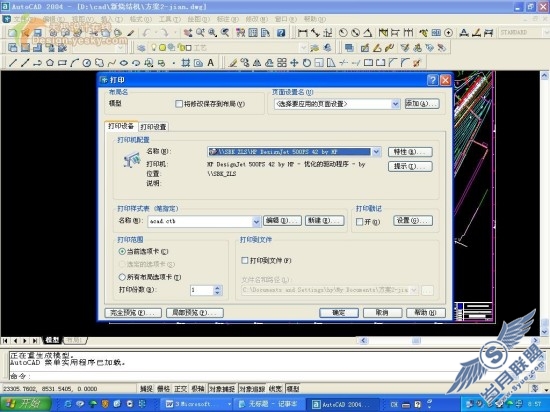Click the Zoom Realtime magnifier icon
The width and height of the screenshot is (550, 412).
point(200,33)
